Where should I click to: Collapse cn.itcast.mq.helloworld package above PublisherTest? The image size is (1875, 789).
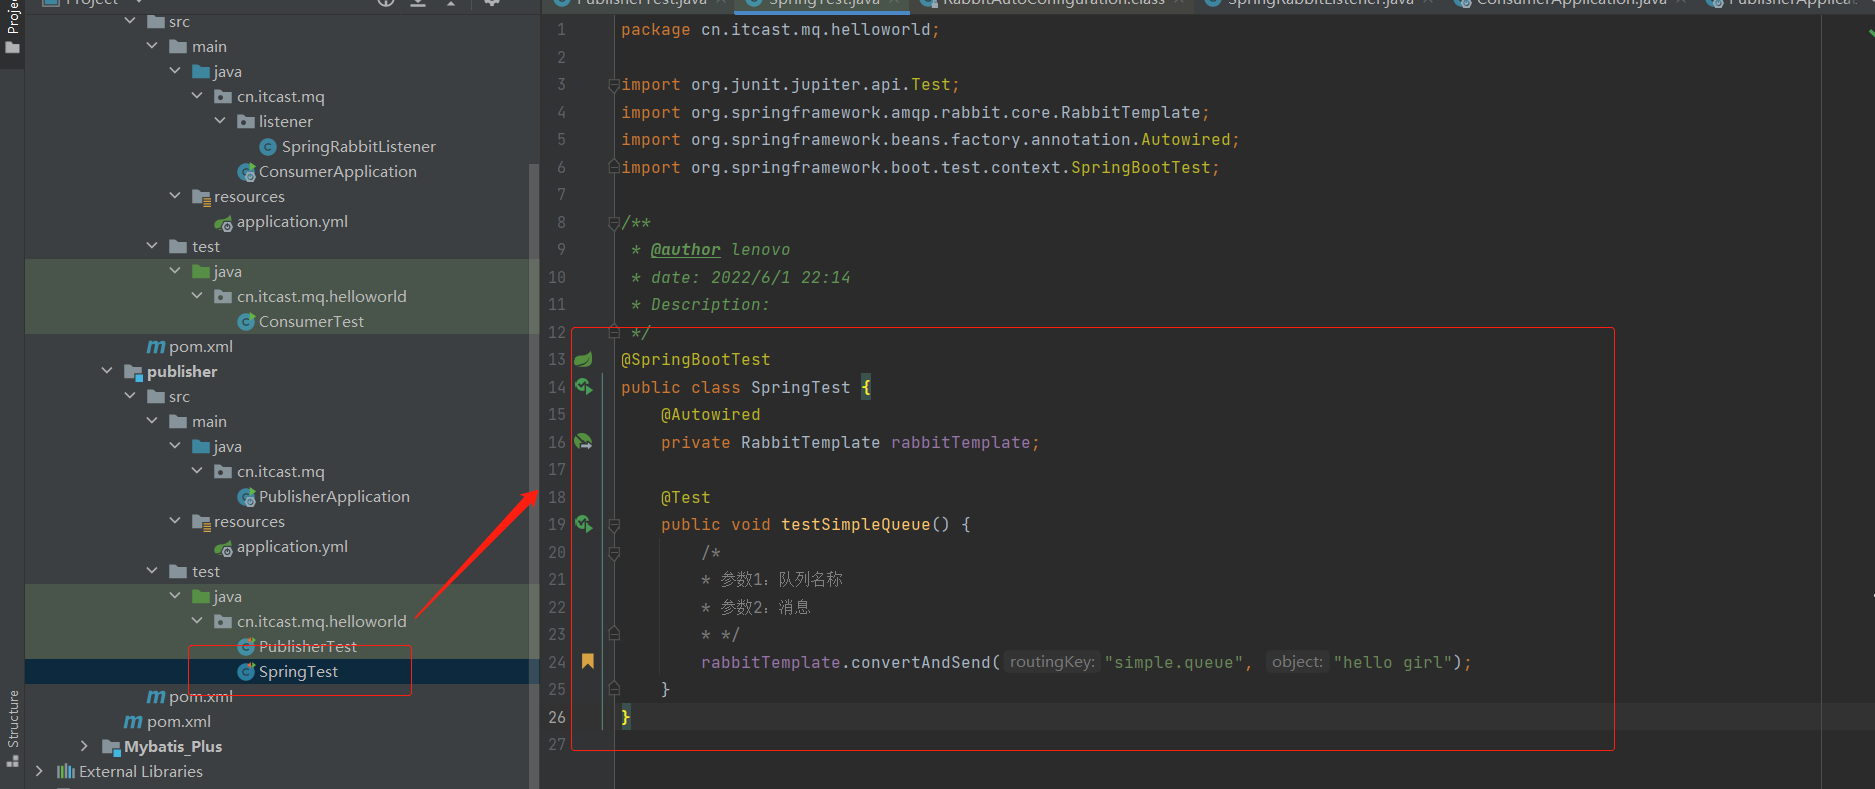pos(197,621)
